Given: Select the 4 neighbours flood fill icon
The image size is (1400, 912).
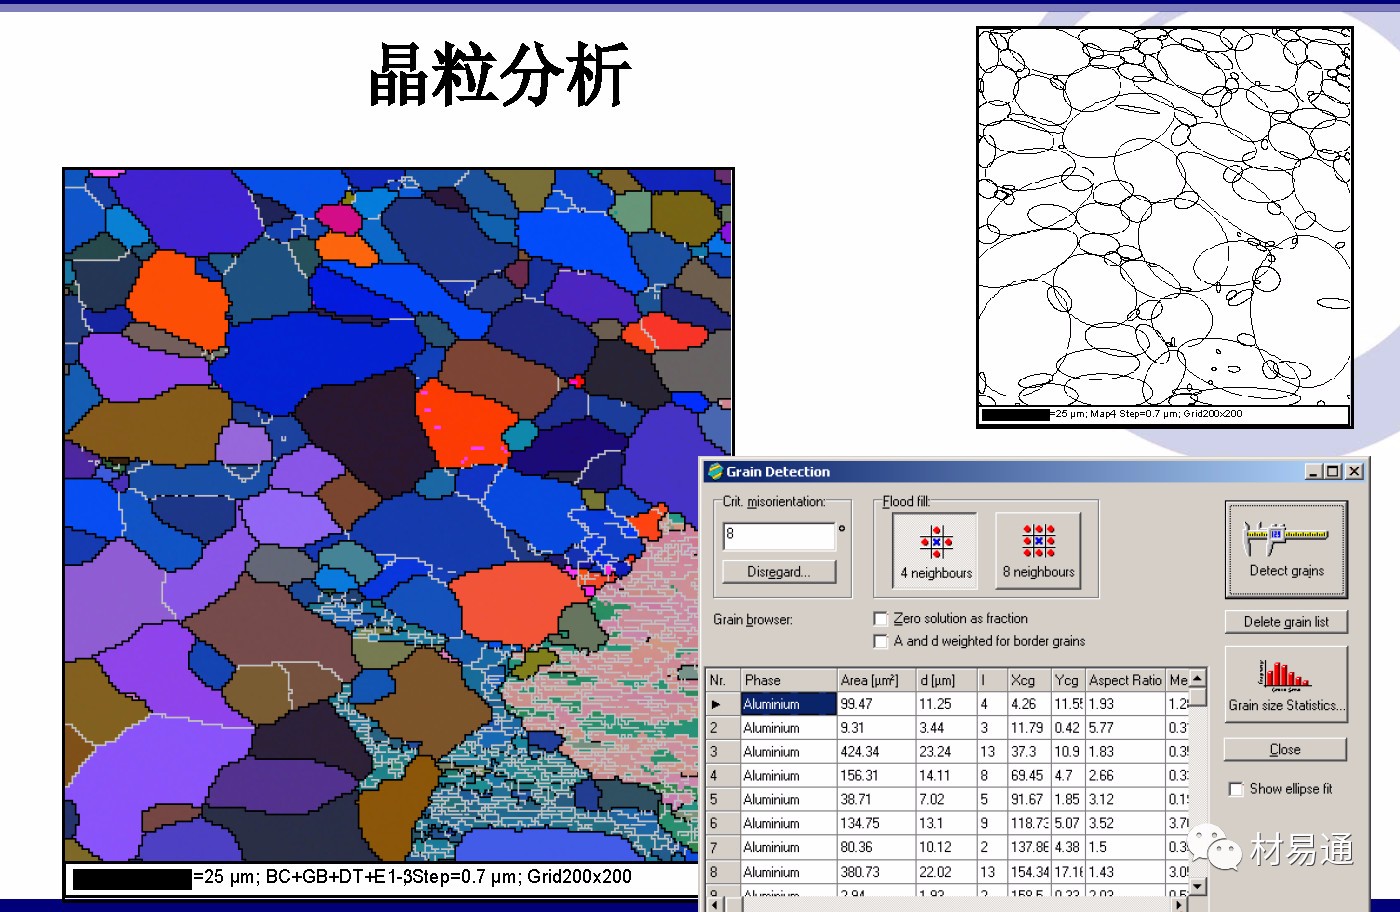Looking at the screenshot, I should coord(936,542).
